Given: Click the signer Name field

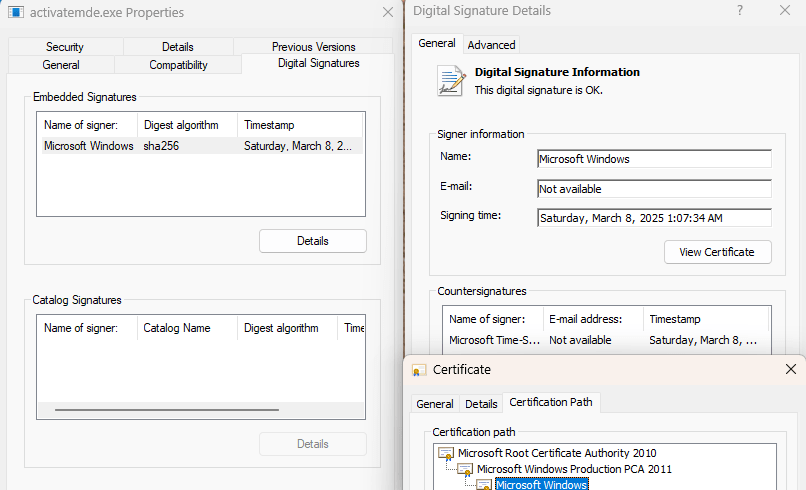Looking at the screenshot, I should point(654,159).
